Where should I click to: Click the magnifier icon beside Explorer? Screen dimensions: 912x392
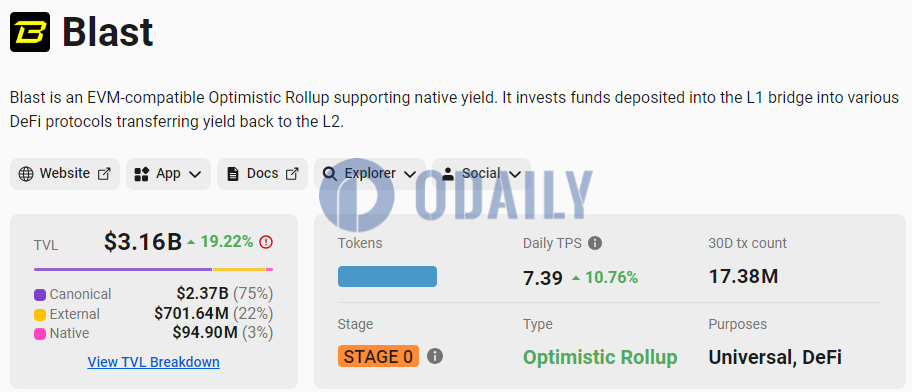(330, 174)
